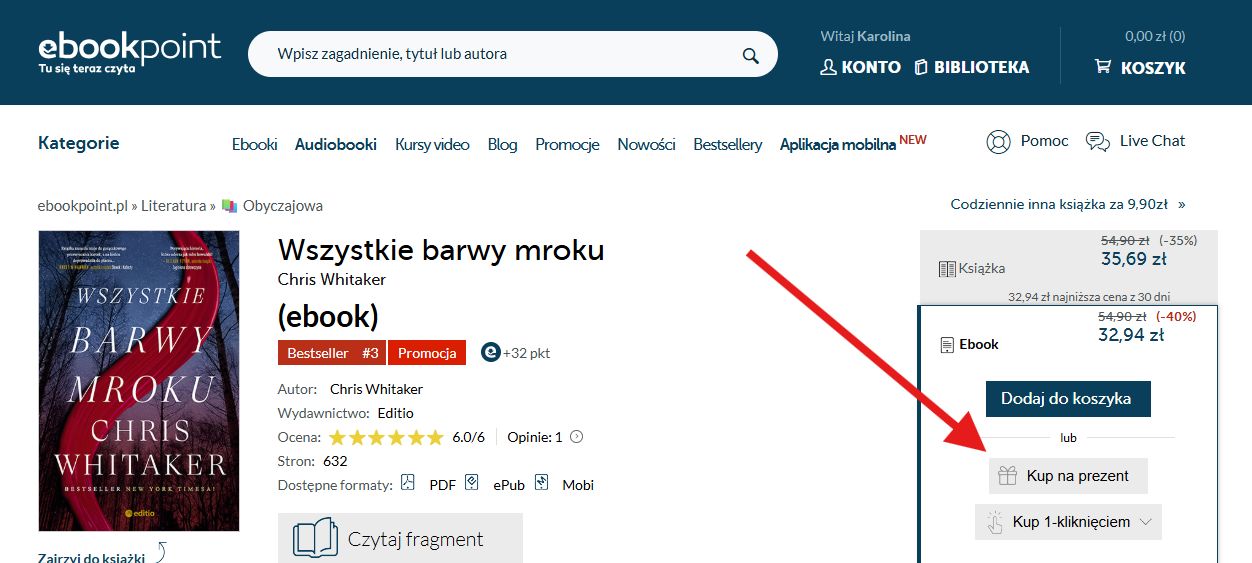This screenshot has width=1252, height=563.
Task: Click the ebookpoint points icon
Action: point(490,353)
